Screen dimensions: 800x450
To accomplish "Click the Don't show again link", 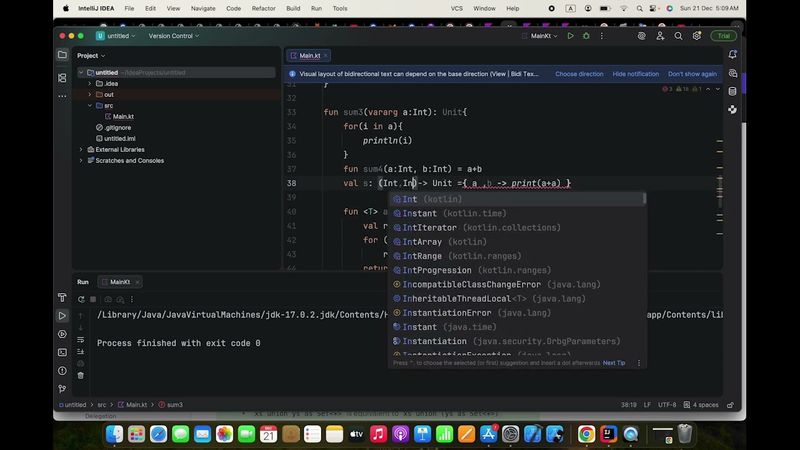I will (x=692, y=74).
